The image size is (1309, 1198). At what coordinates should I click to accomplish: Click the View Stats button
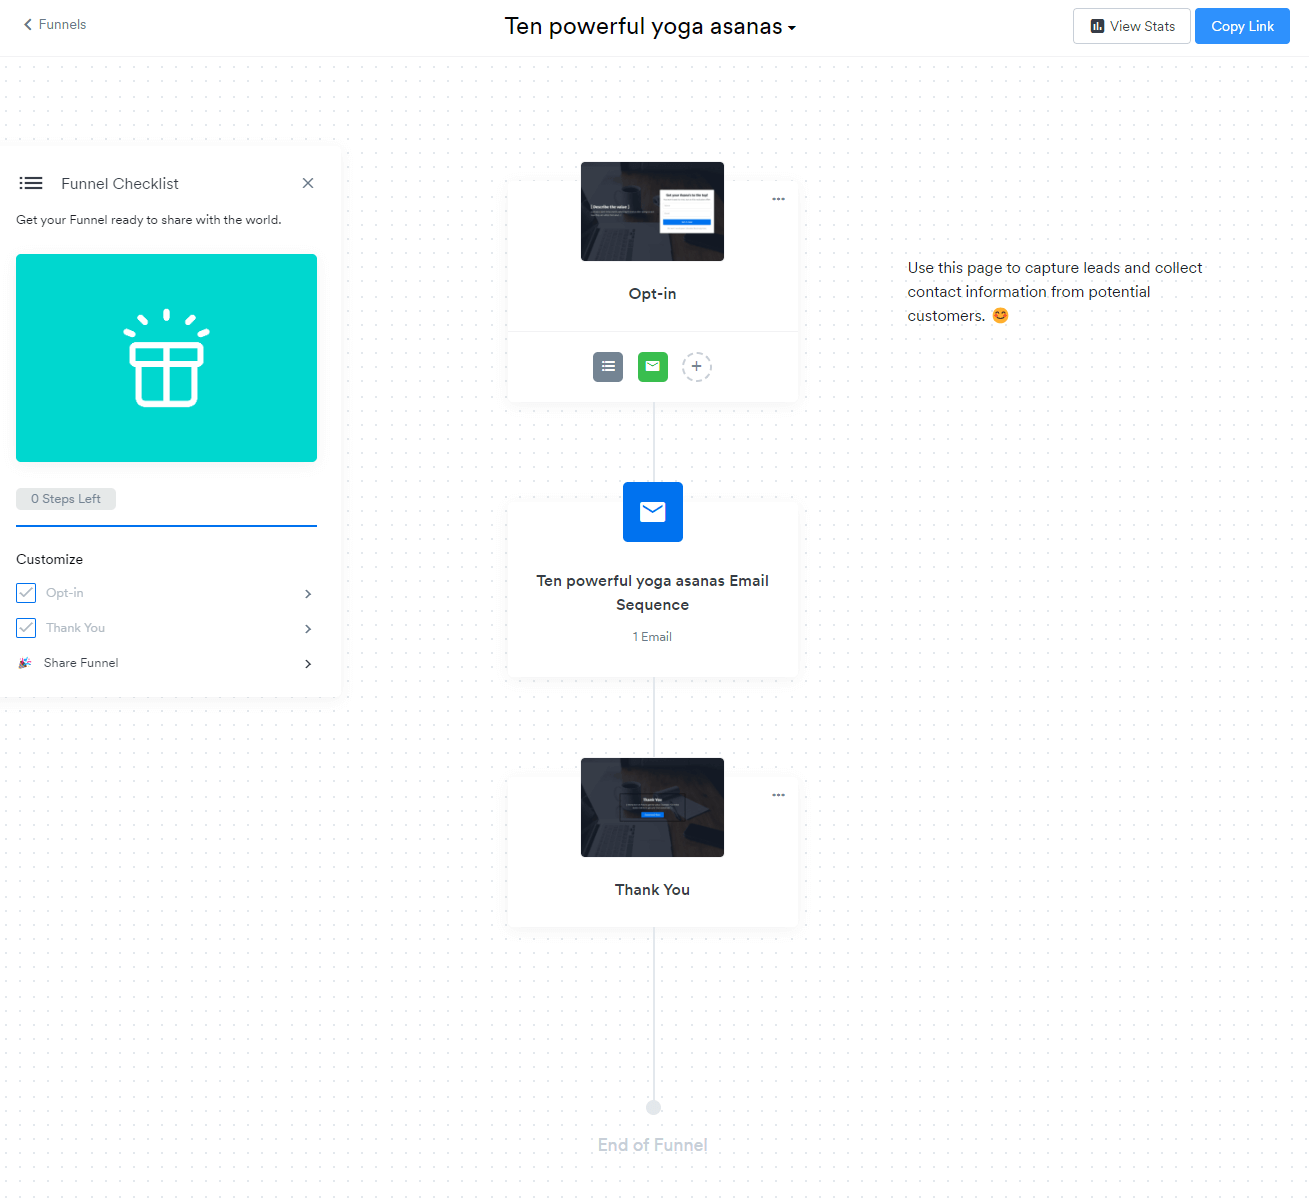coord(1131,25)
